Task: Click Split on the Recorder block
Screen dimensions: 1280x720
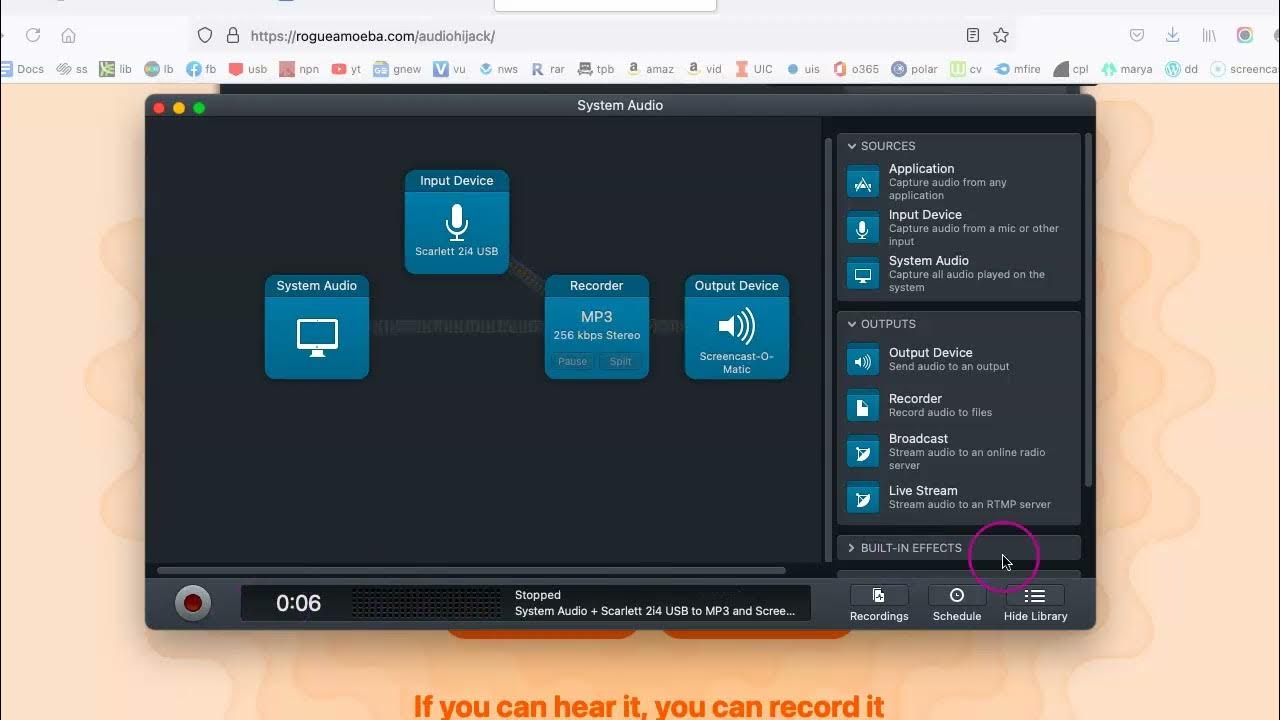Action: coord(621,361)
